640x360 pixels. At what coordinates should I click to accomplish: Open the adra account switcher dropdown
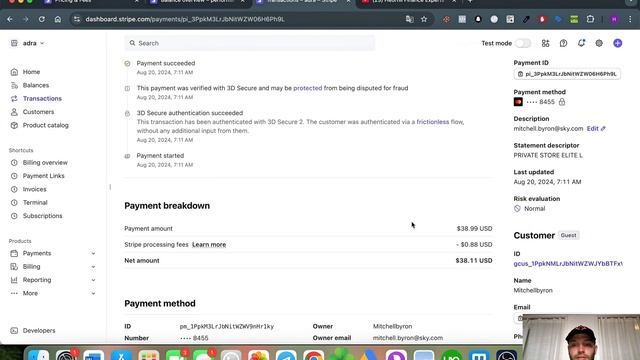click(28, 43)
